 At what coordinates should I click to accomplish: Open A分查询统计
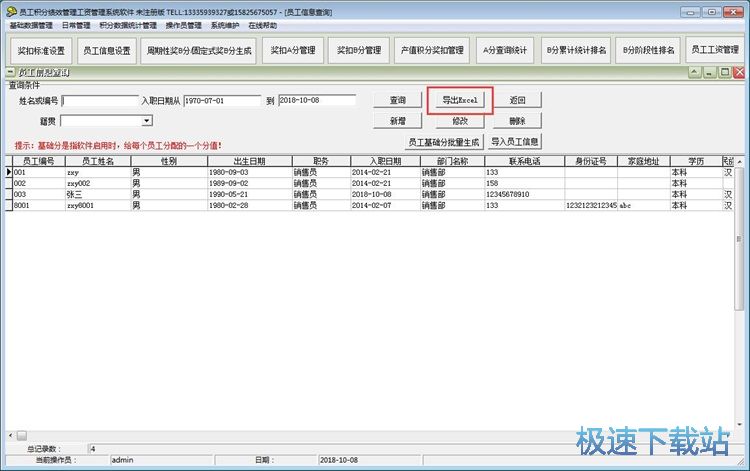tap(505, 50)
